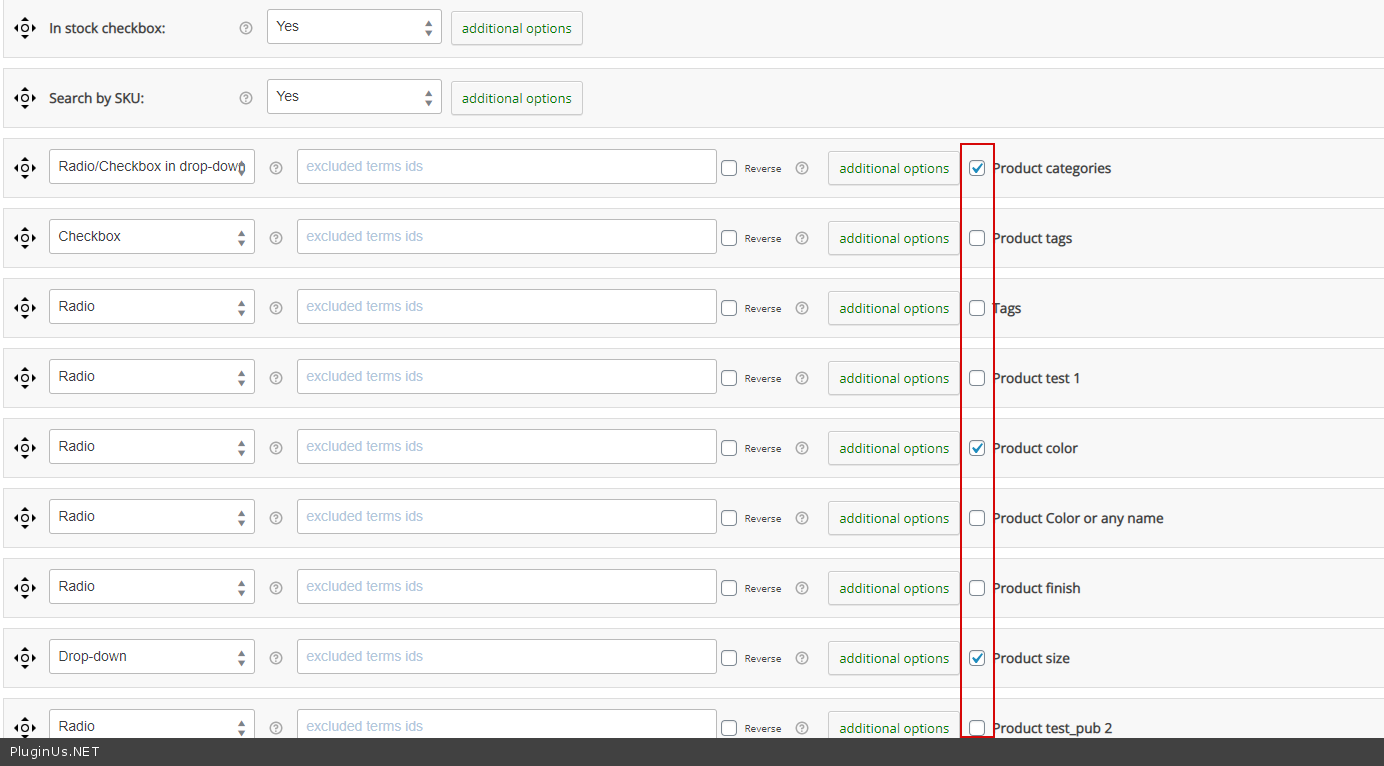Click drag handle icon for Product categories row
The width and height of the screenshot is (1384, 766).
(x=25, y=168)
